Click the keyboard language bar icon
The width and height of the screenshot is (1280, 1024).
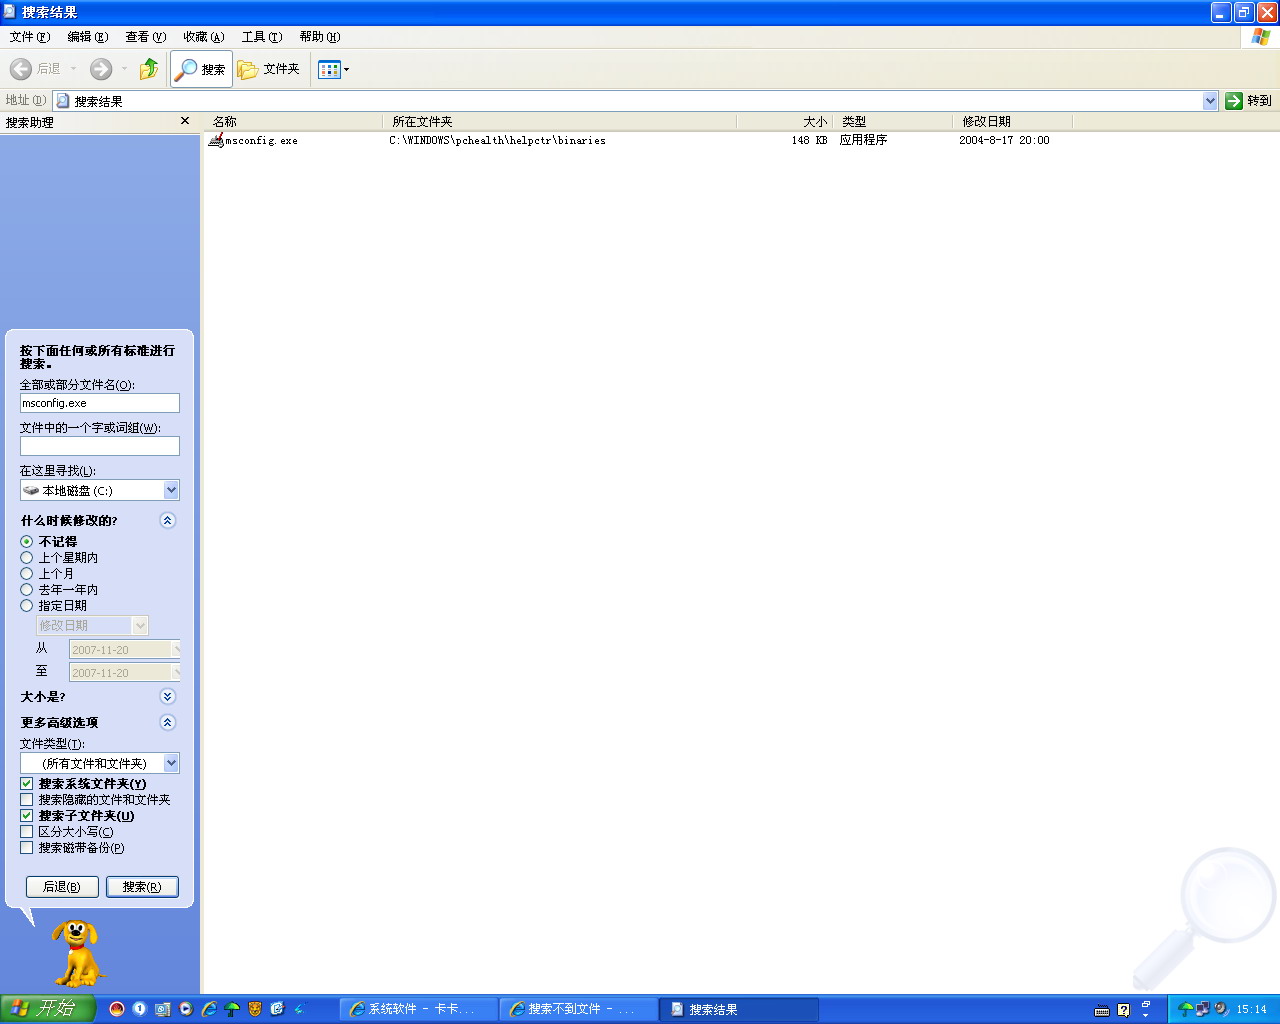click(x=1102, y=1010)
